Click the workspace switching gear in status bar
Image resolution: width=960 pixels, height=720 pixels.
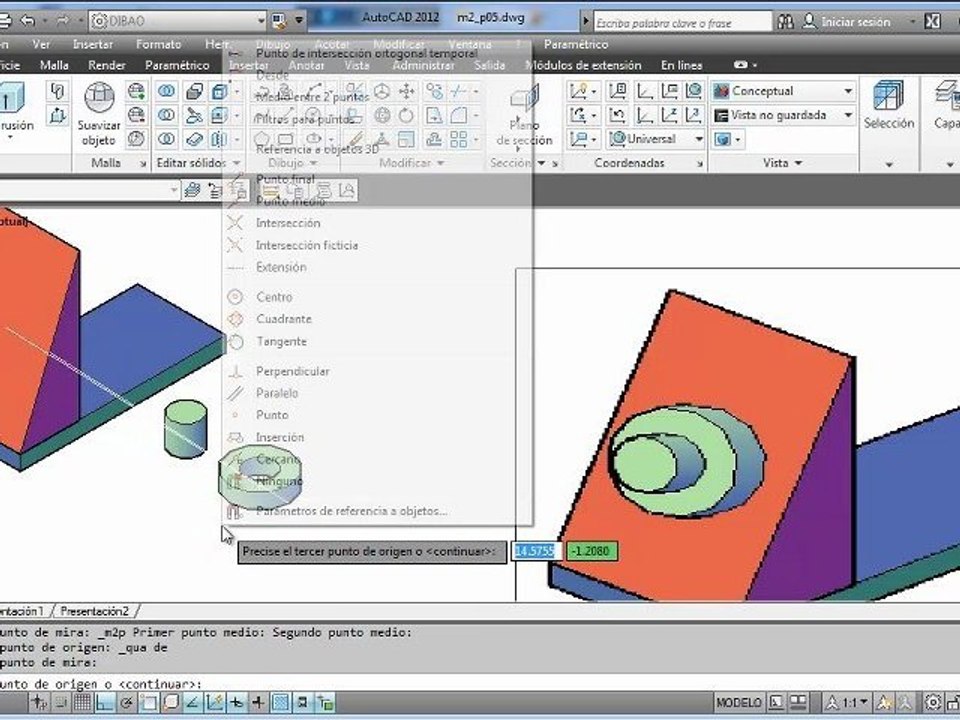pos(932,702)
